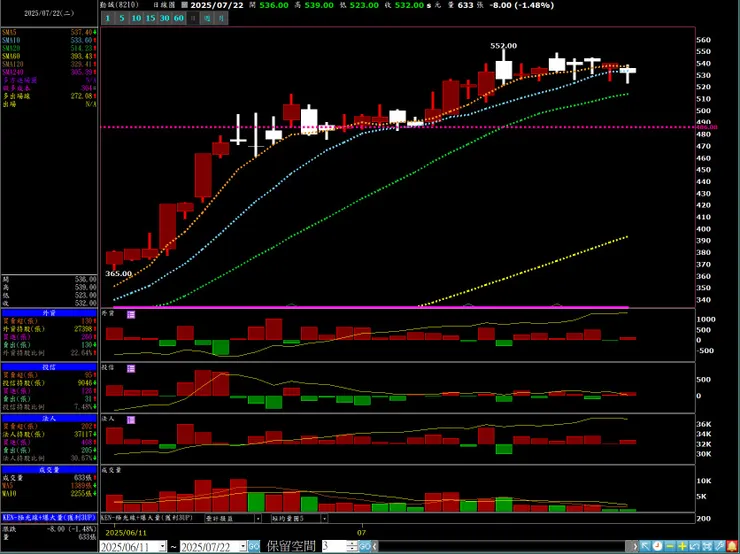Click the 保留空間 input field with value 3
Viewport: 740px width, 554px height.
tap(333, 547)
